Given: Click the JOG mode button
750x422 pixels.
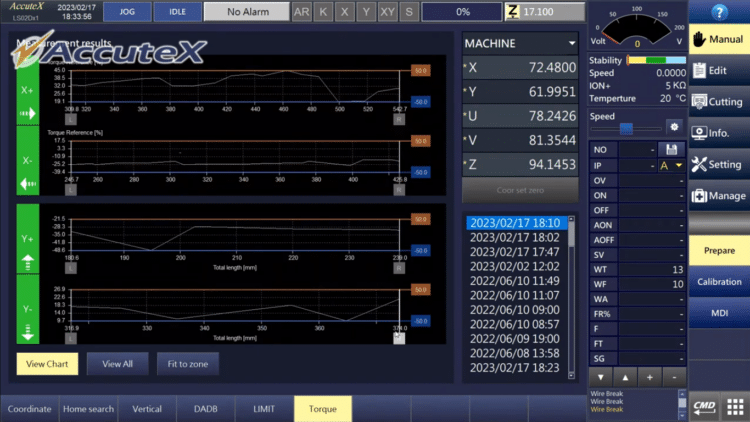Looking at the screenshot, I should pyautogui.click(x=127, y=12).
